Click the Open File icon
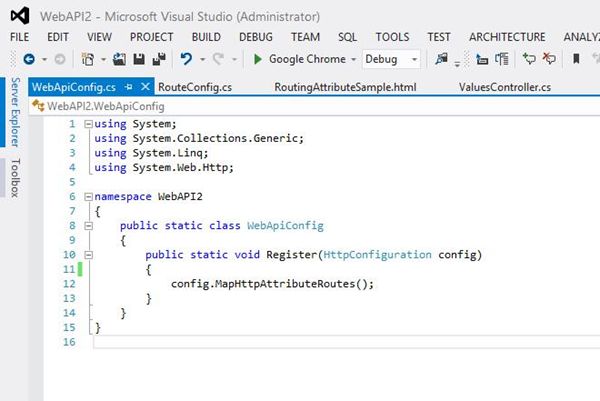Image resolution: width=600 pixels, height=401 pixels. 119,59
